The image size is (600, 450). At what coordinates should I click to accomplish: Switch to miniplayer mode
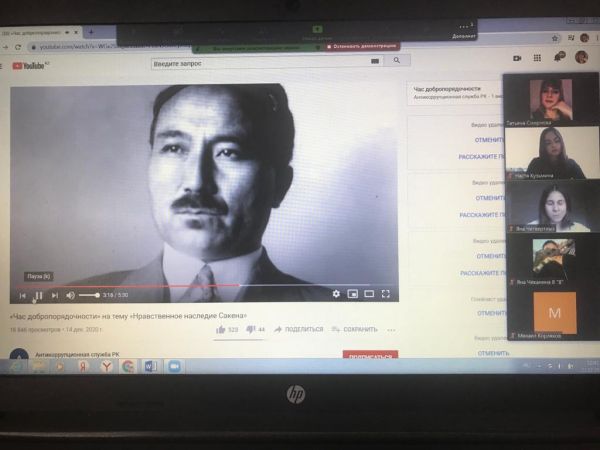click(x=352, y=294)
